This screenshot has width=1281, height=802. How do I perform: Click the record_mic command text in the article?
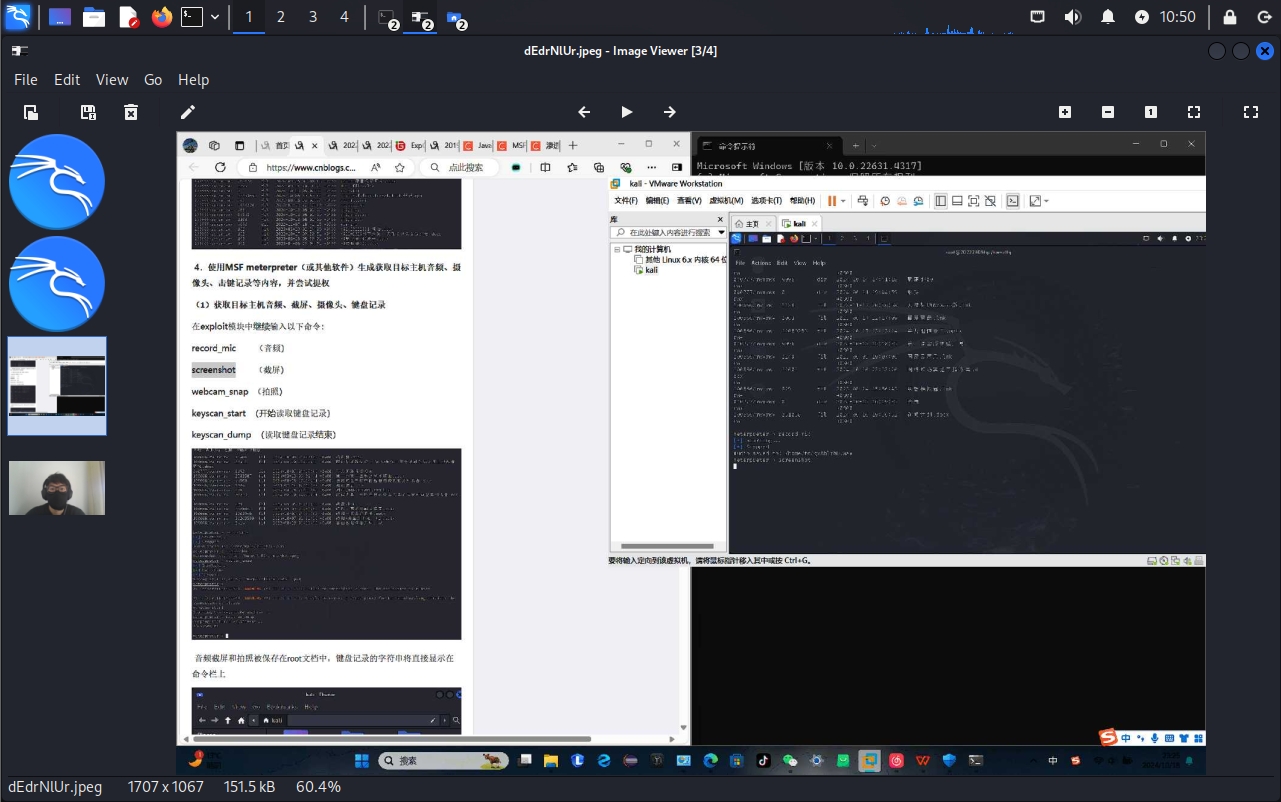[x=214, y=348]
